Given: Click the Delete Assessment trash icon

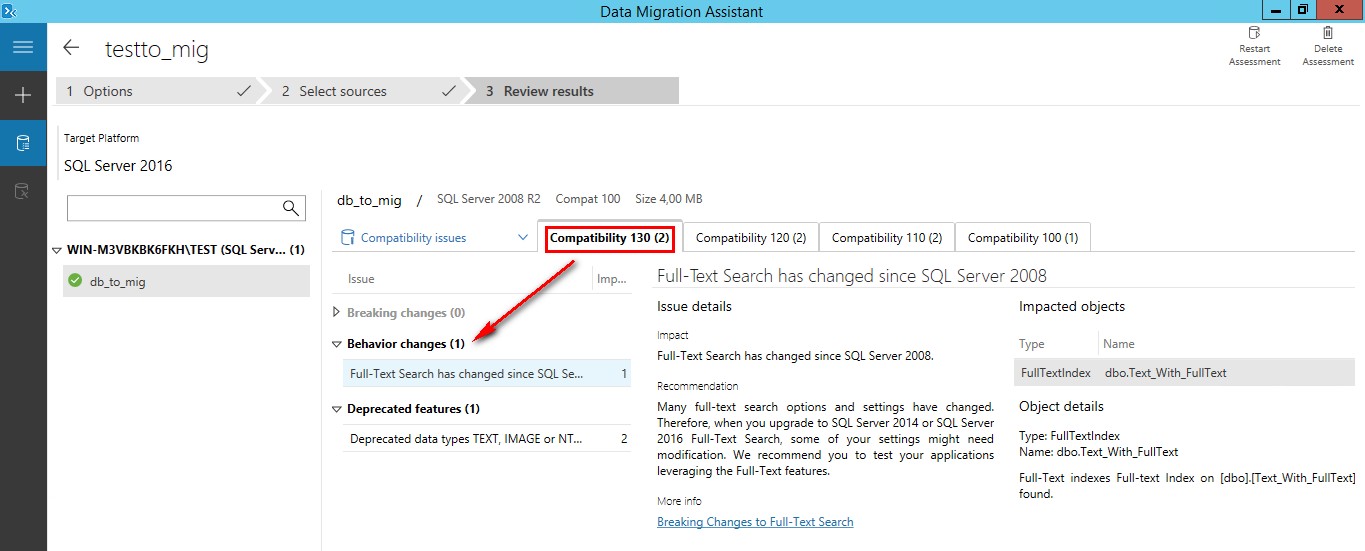Looking at the screenshot, I should (1328, 33).
